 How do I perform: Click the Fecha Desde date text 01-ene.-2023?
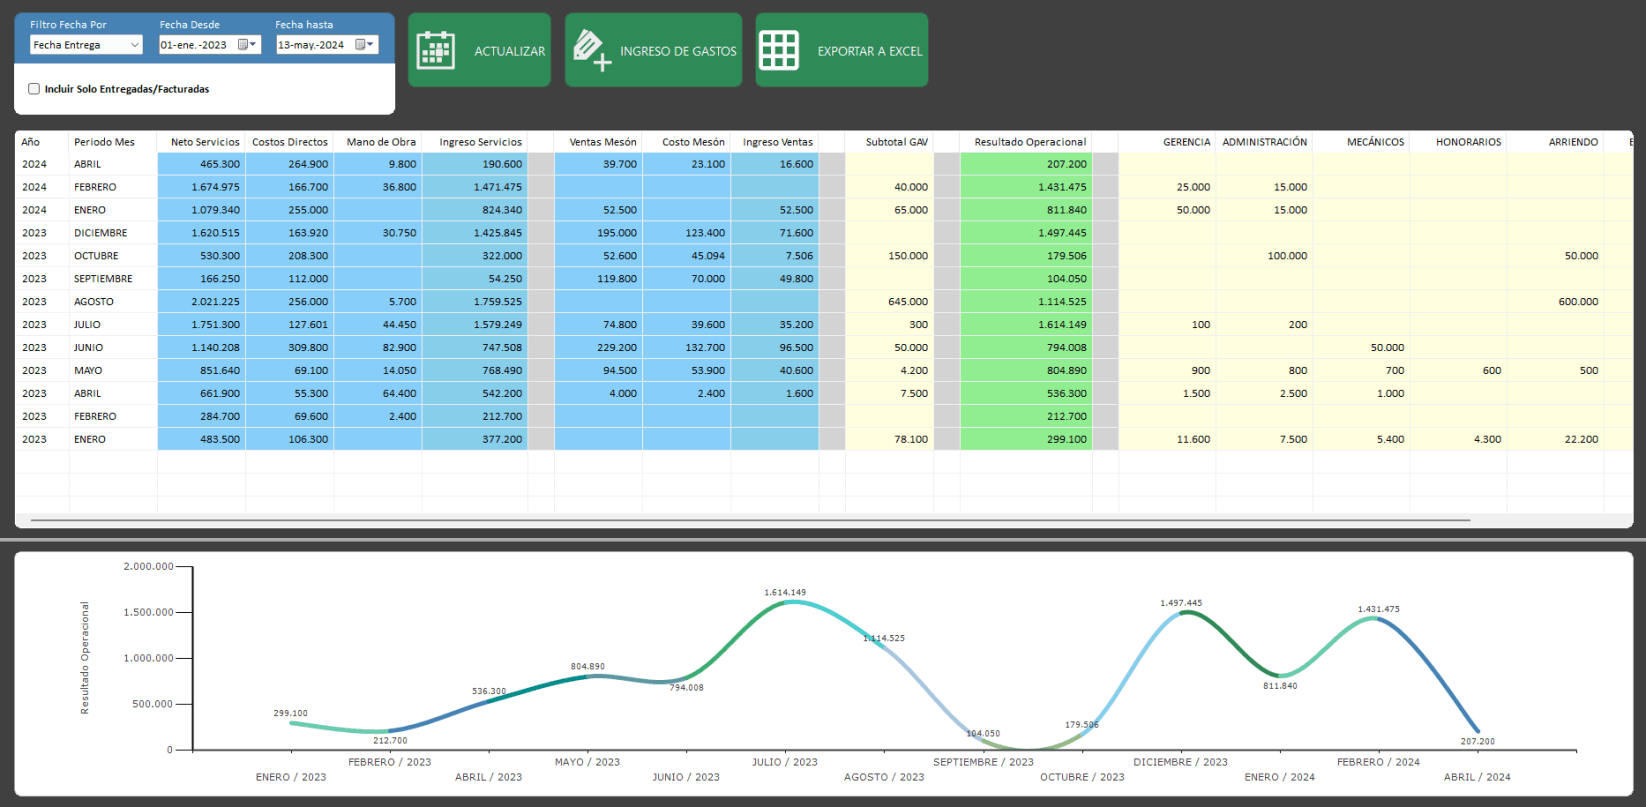point(195,45)
